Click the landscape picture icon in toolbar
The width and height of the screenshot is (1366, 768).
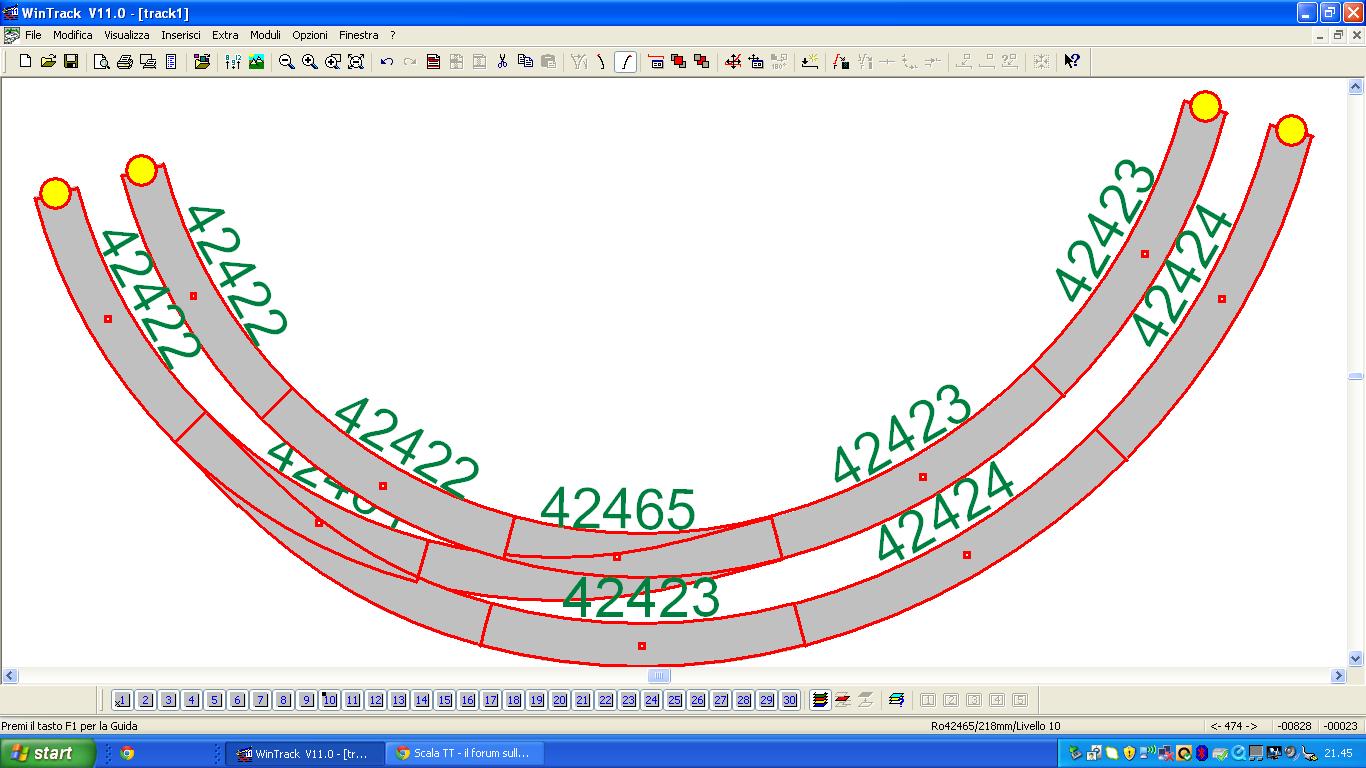257,61
